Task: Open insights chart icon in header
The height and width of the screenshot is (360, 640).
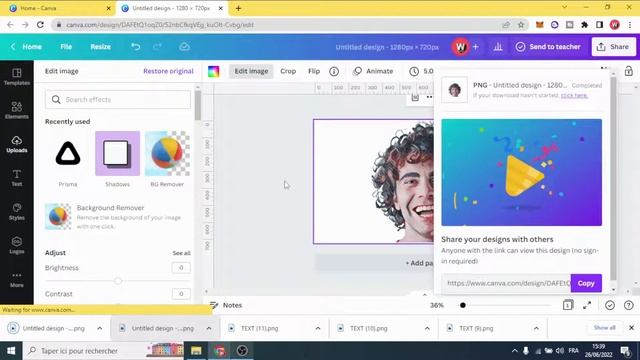Action: click(498, 47)
